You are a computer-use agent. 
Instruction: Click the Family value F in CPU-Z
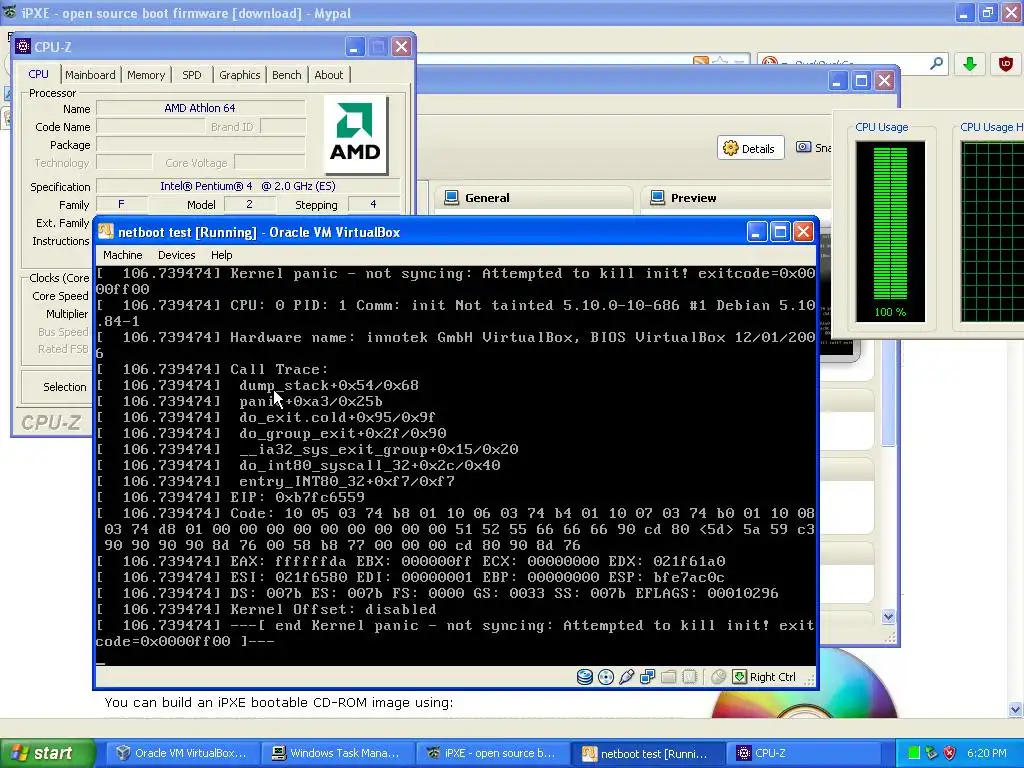pyautogui.click(x=121, y=204)
